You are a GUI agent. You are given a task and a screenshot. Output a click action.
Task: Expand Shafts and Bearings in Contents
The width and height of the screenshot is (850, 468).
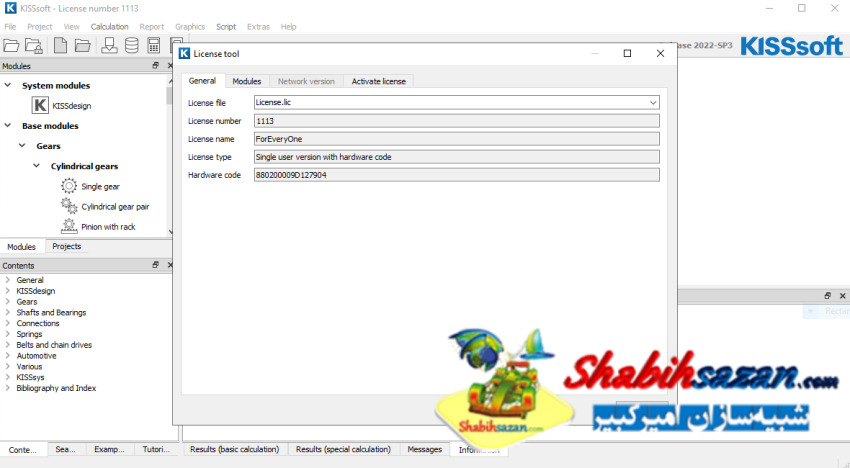8,313
